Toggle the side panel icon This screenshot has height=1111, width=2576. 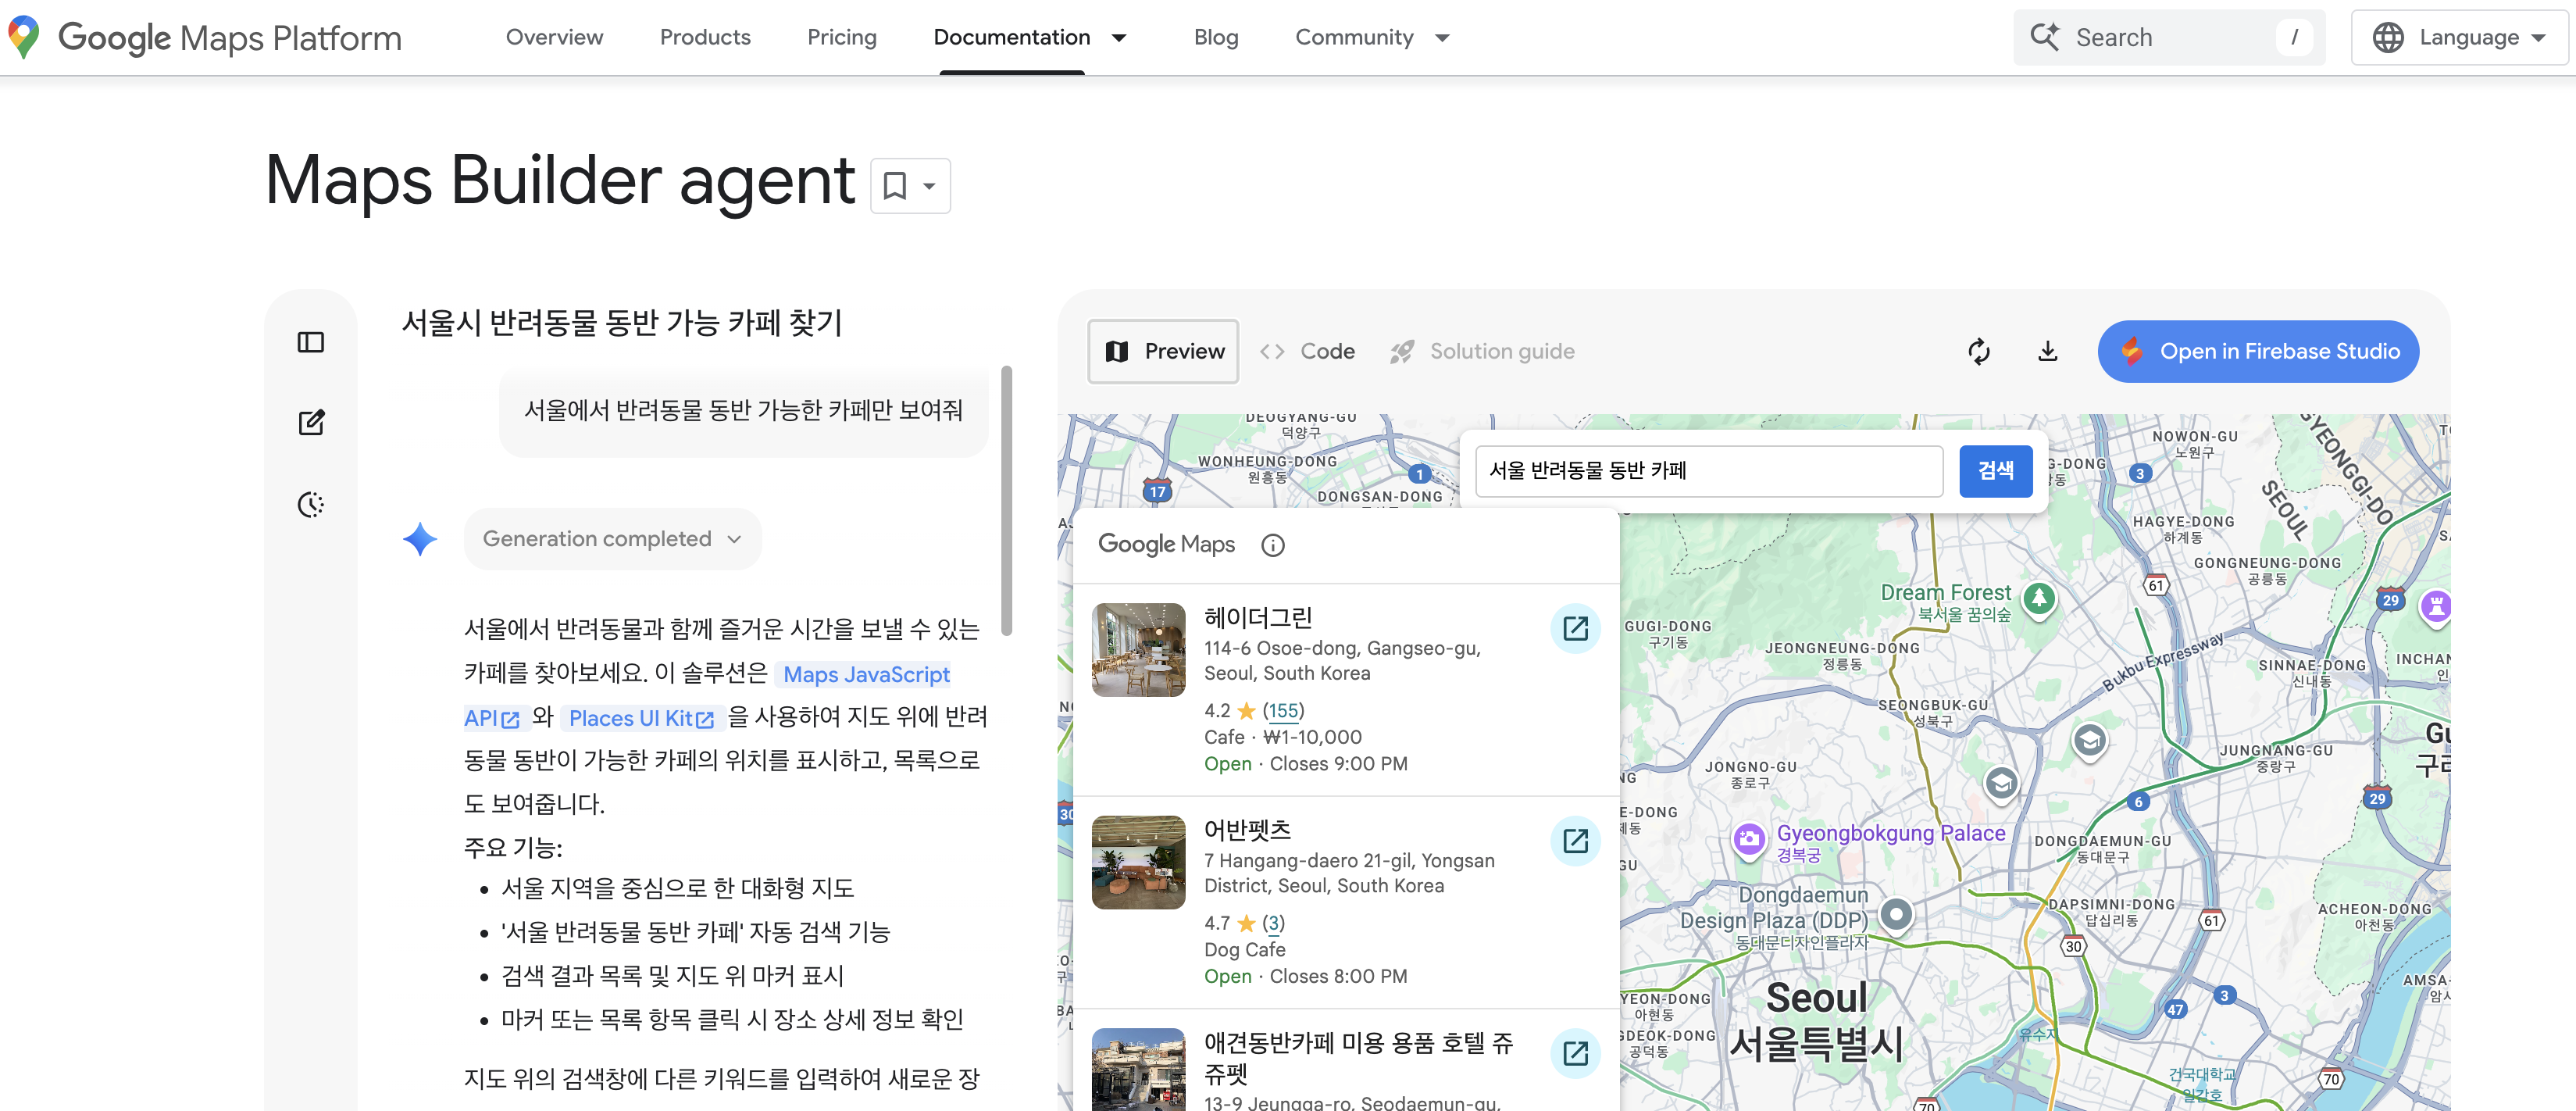tap(311, 343)
